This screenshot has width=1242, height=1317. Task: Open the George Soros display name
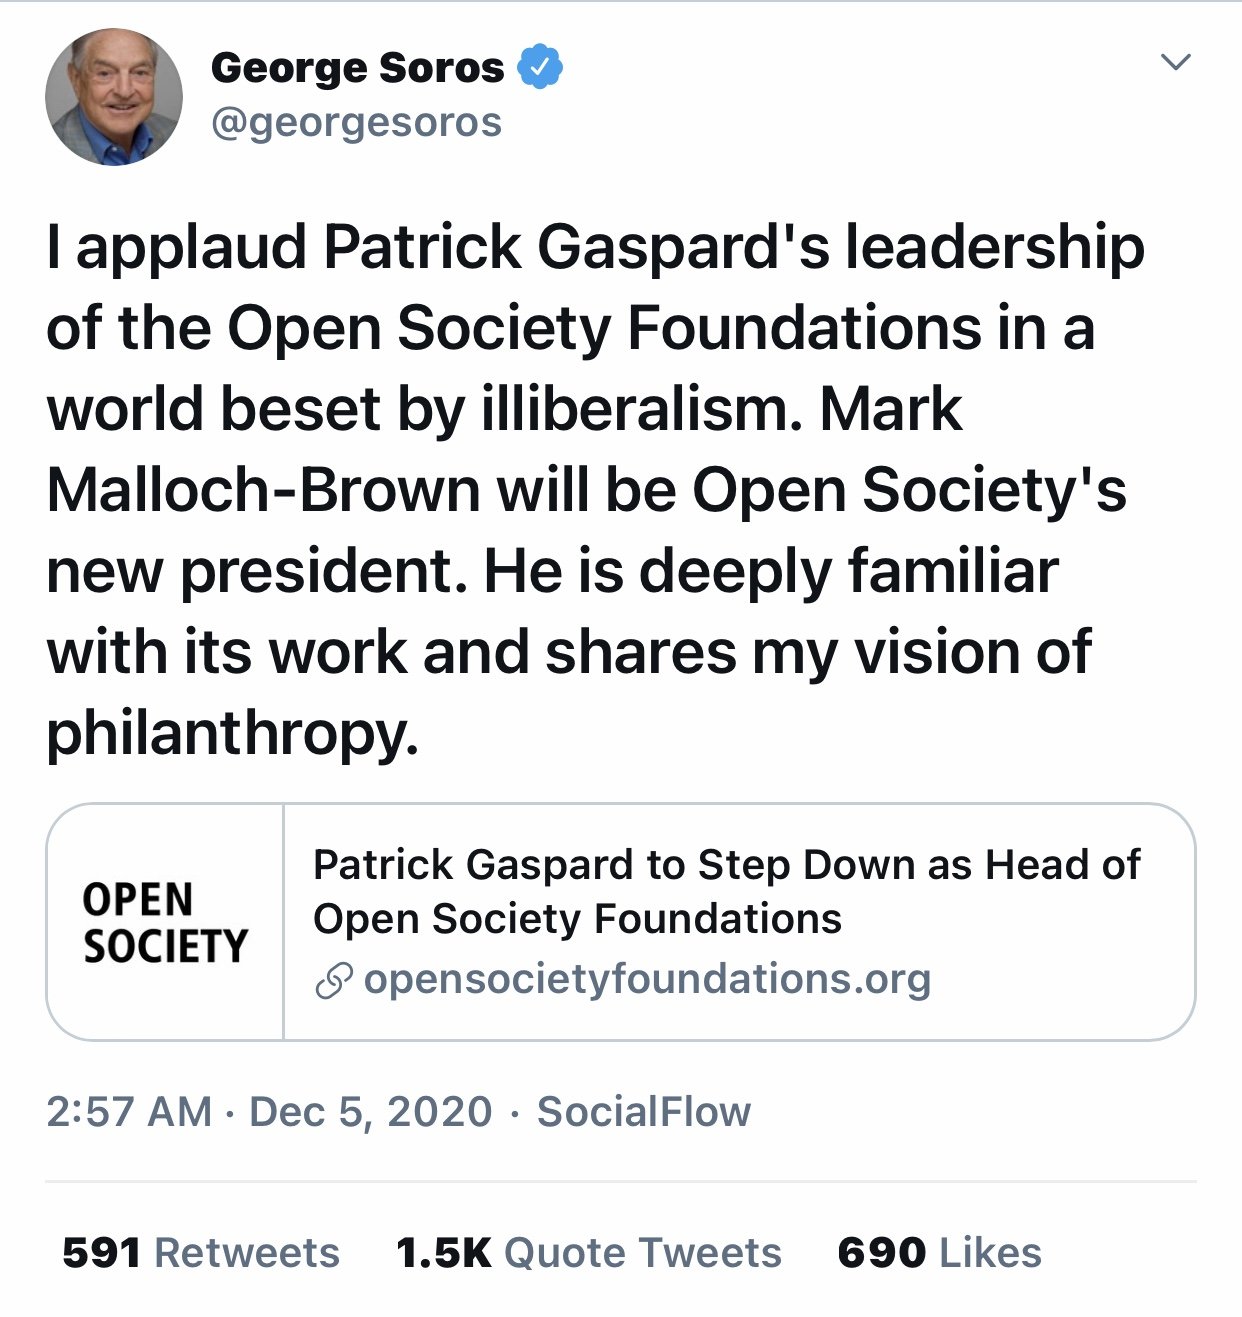pyautogui.click(x=358, y=67)
